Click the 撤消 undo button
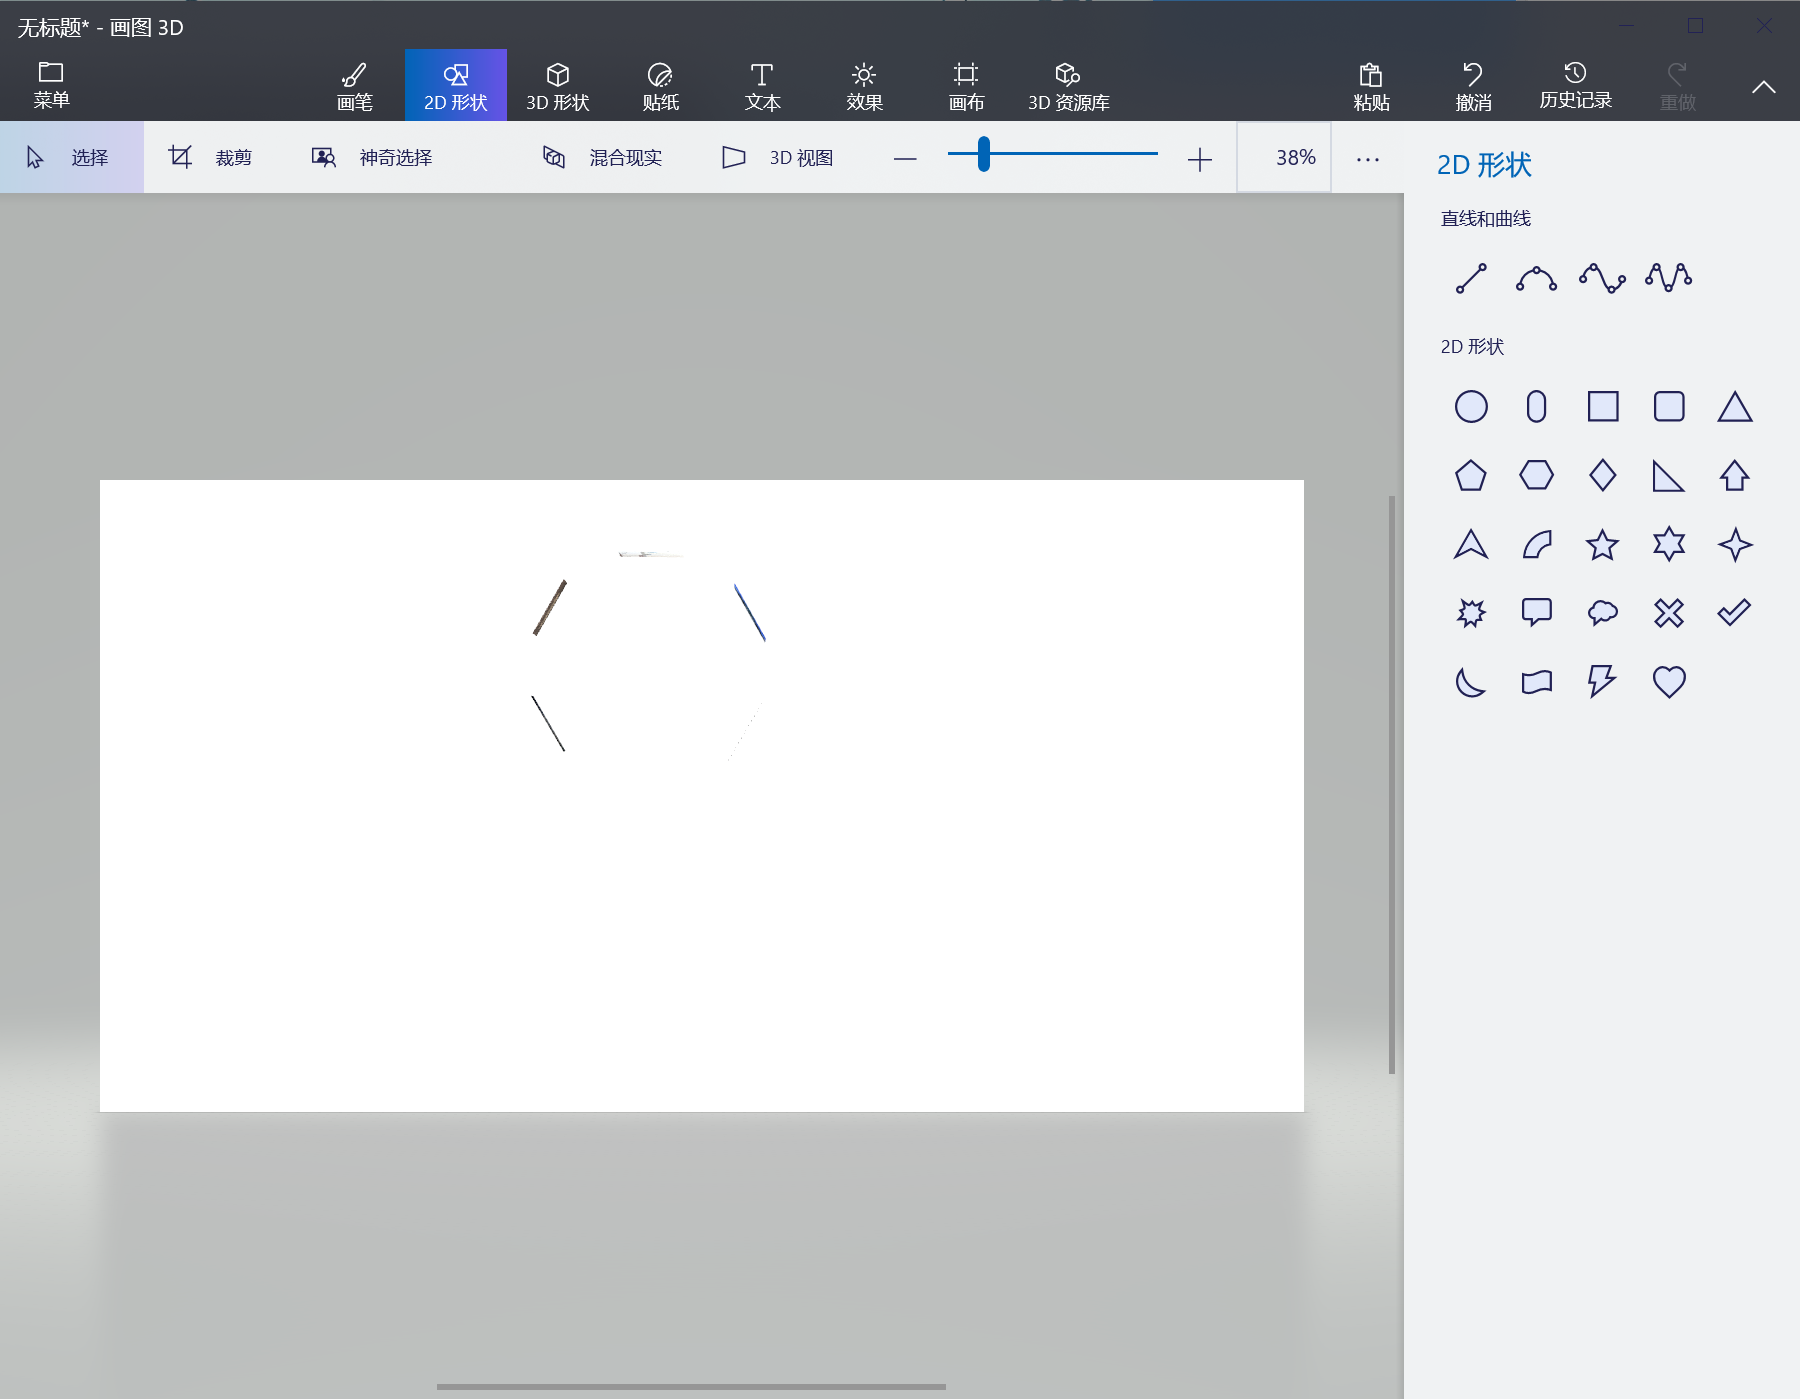 (x=1473, y=86)
